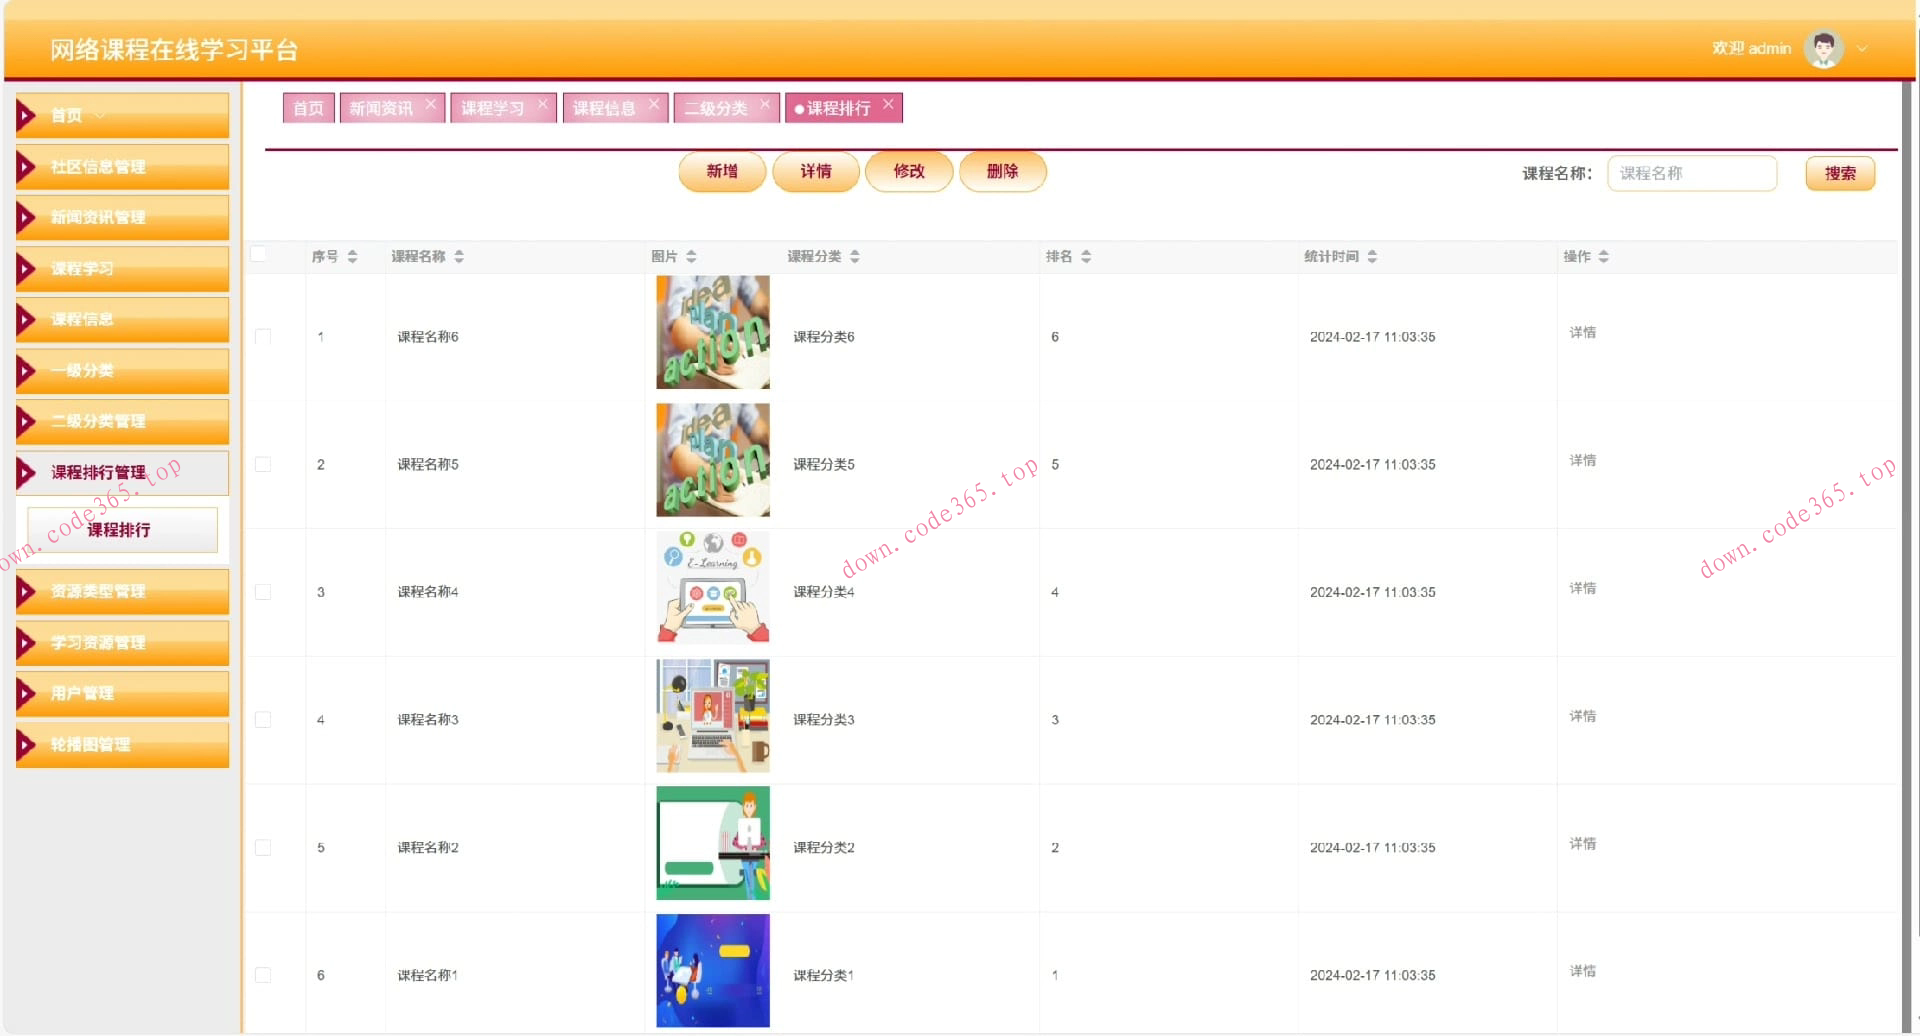Click the 课程名称 search input field
Image resolution: width=1920 pixels, height=1036 pixels.
coord(1691,172)
